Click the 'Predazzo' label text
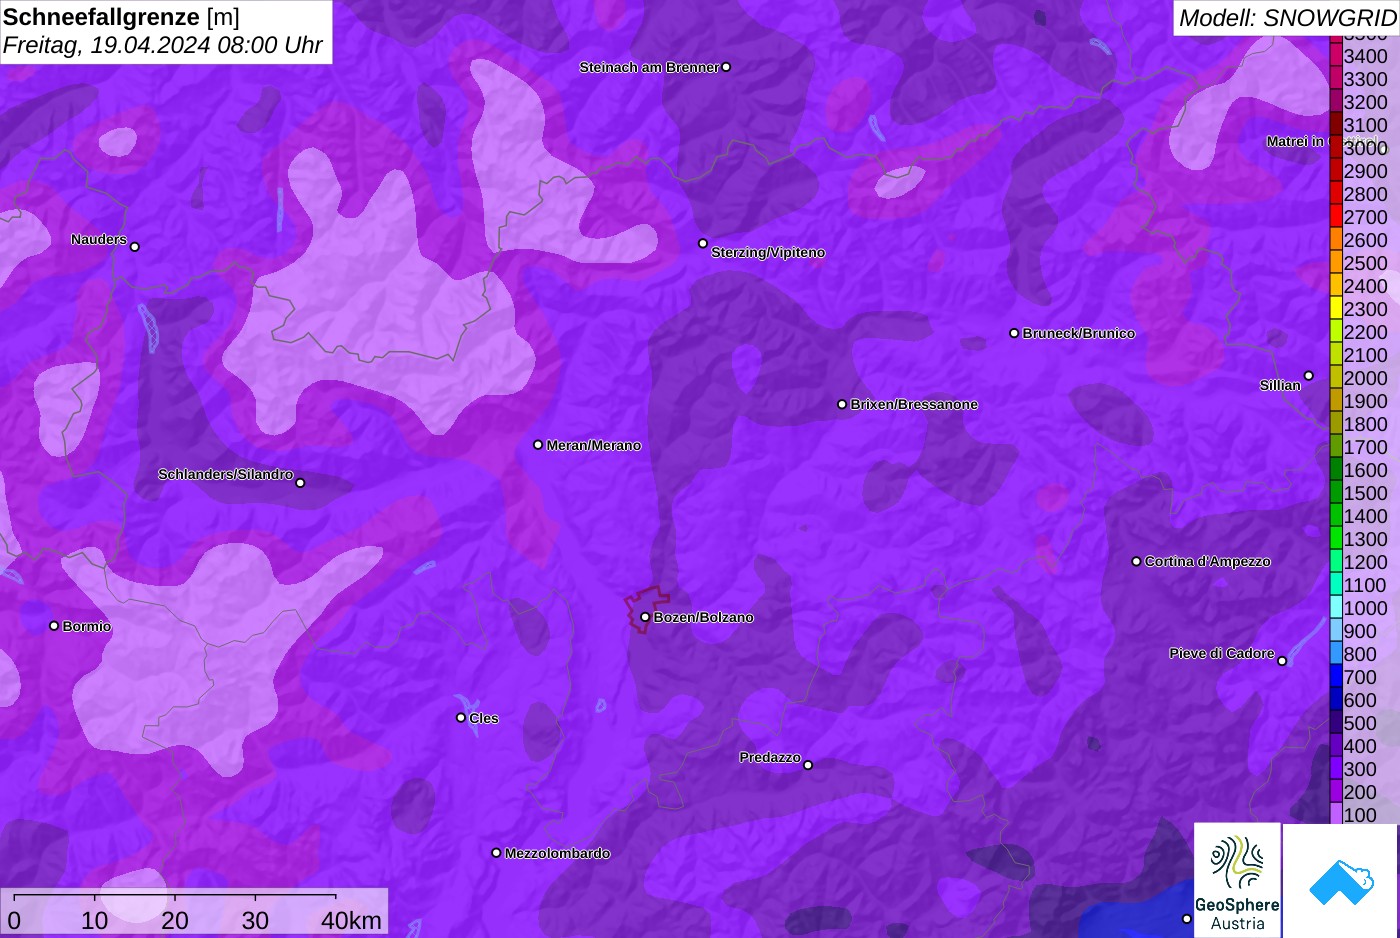Image resolution: width=1400 pixels, height=938 pixels. [770, 757]
